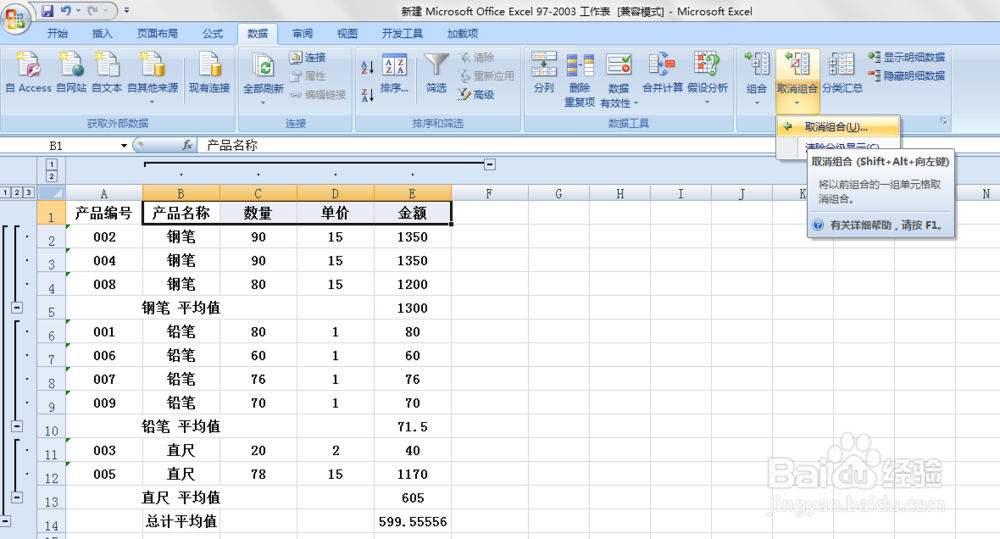Click the Name Box showing B1
The width and height of the screenshot is (1000, 539).
pos(61,145)
